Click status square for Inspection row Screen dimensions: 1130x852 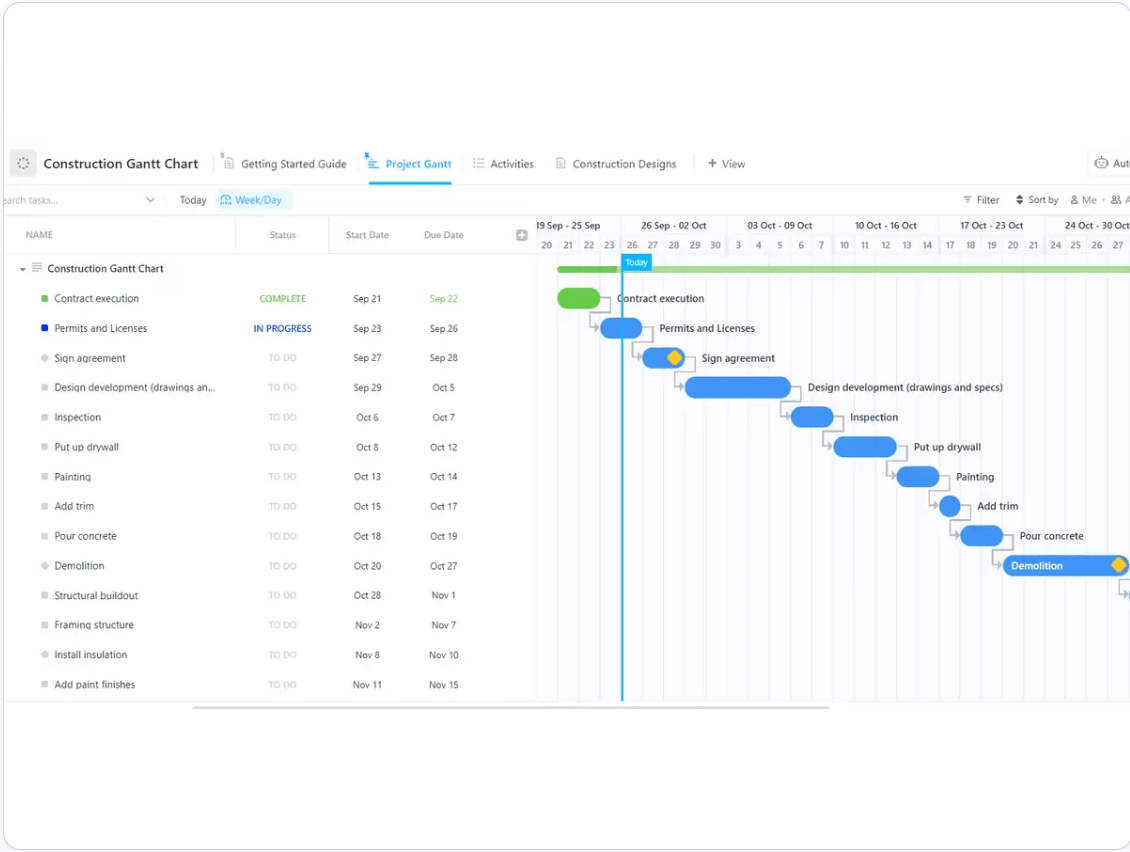coord(45,417)
